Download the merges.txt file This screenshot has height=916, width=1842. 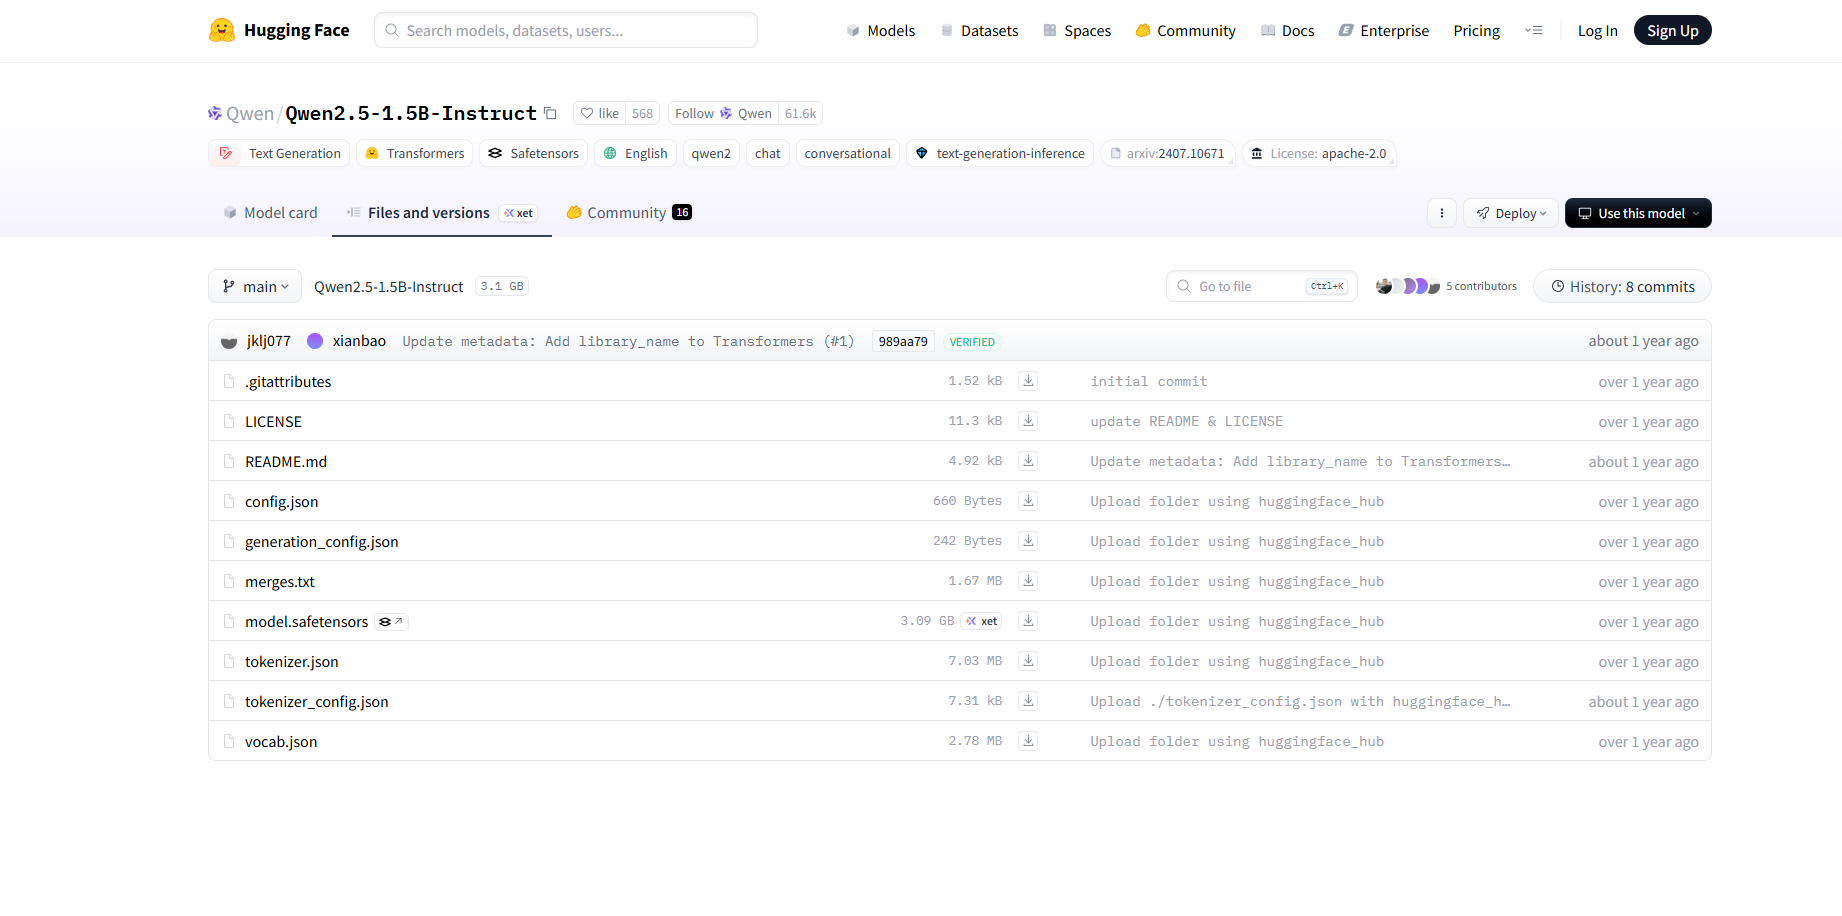pos(1028,581)
